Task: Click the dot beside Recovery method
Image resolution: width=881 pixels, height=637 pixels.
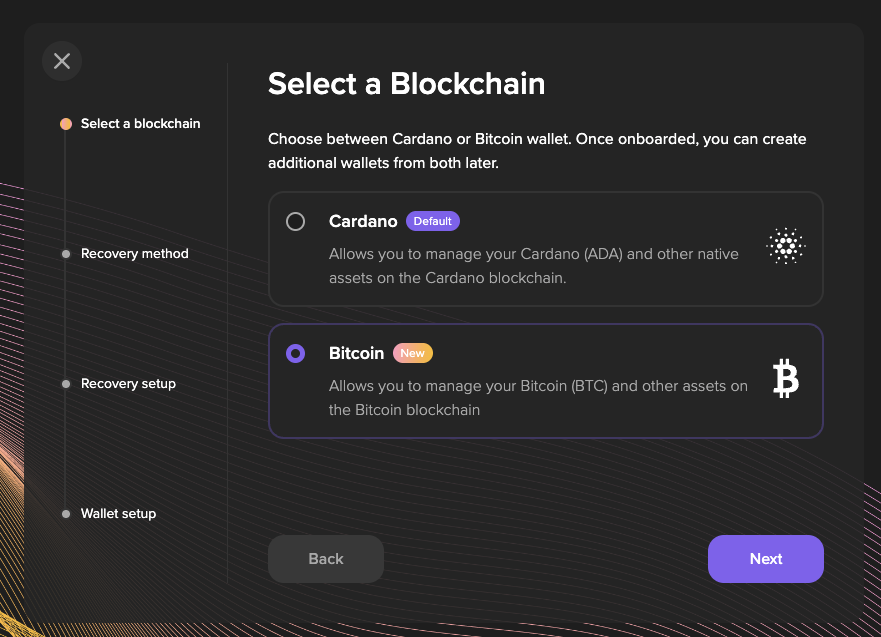Action: point(66,254)
